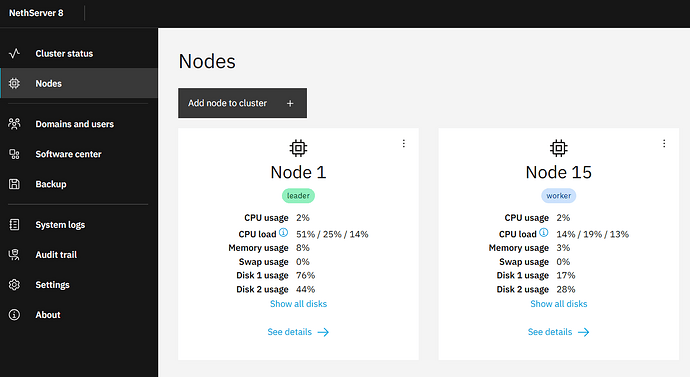690x377 pixels.
Task: Click Node 15 Memory usage 3%
Action: (563, 248)
